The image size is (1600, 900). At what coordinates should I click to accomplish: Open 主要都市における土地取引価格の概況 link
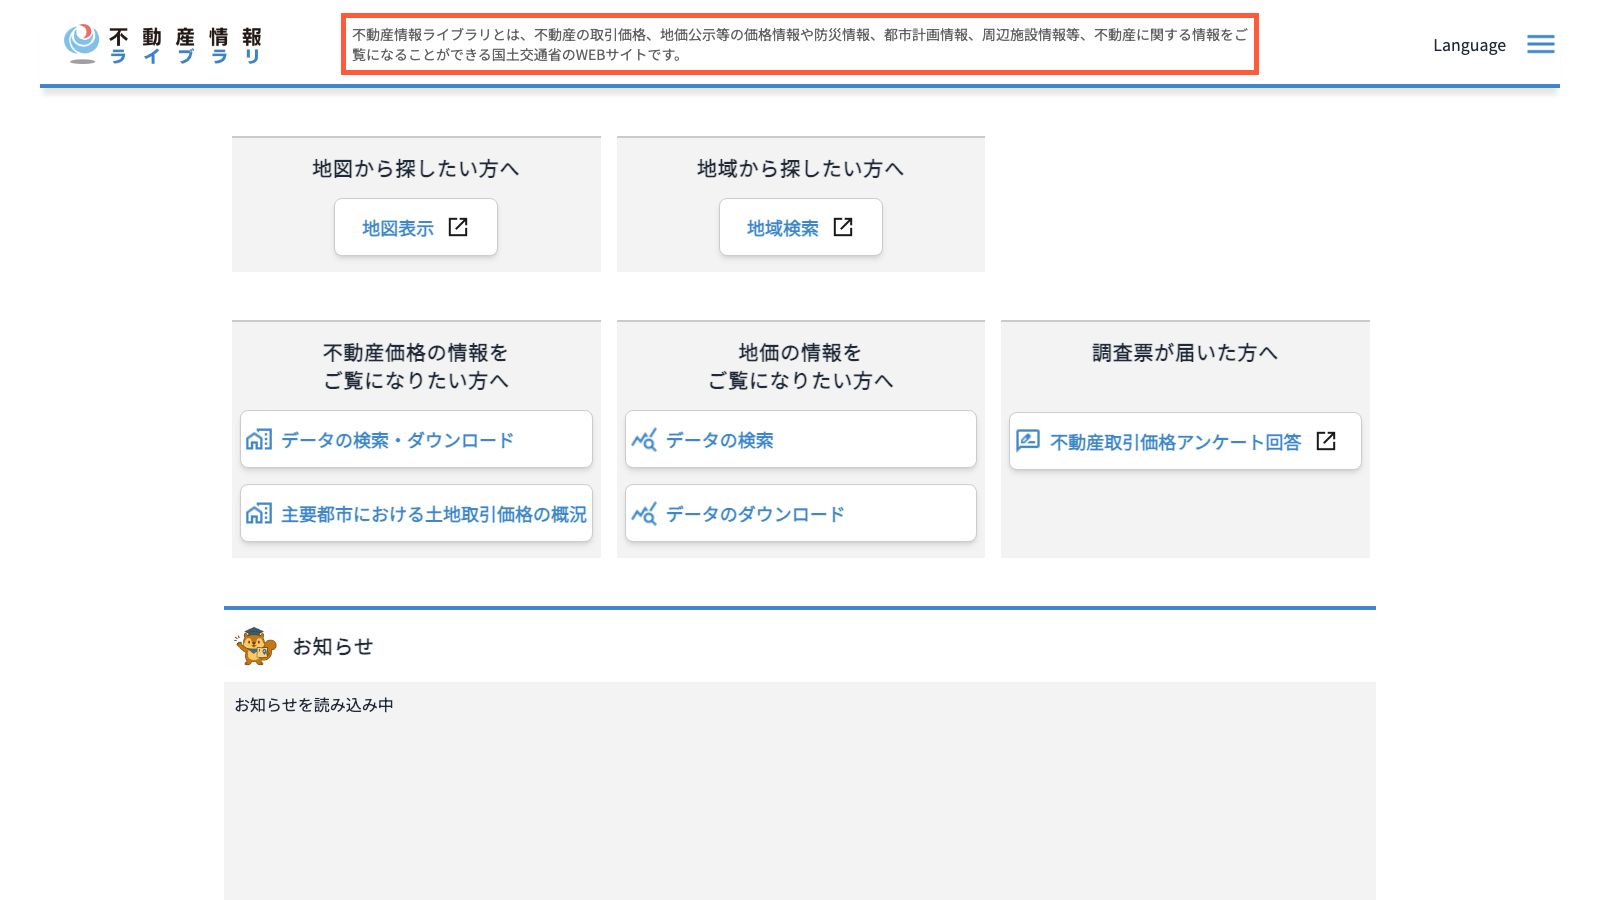tap(416, 513)
